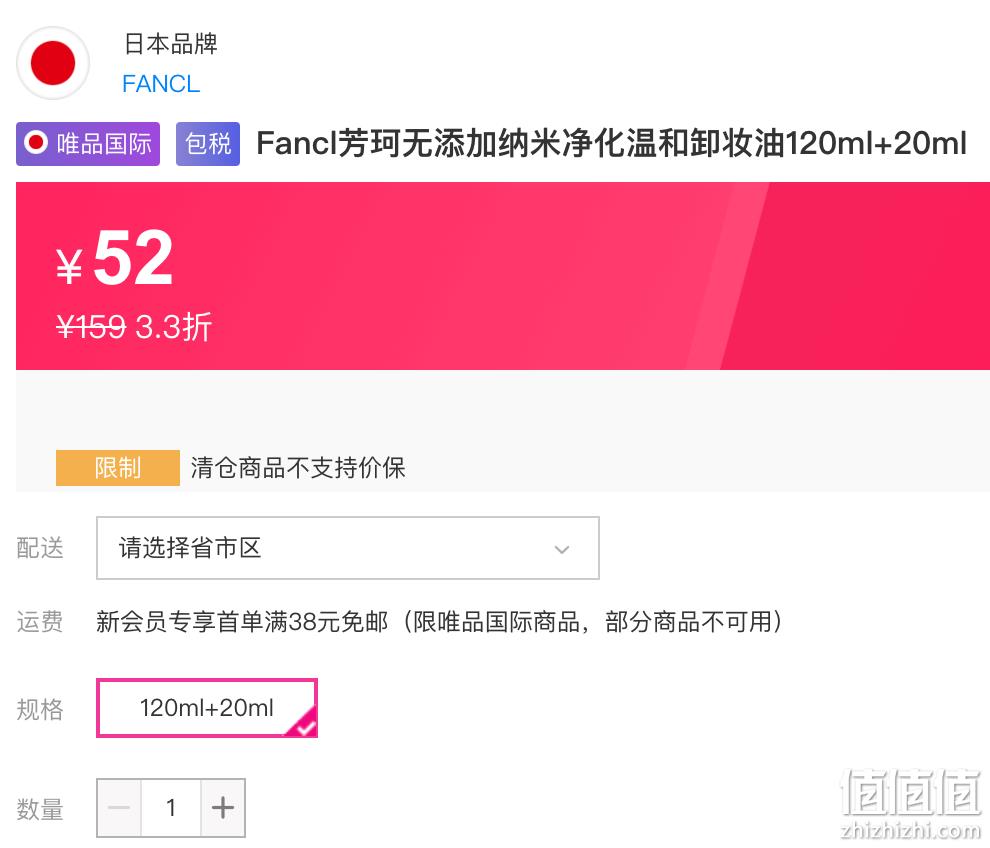
Task: Select the 120ml+20ml specification option
Action: [x=207, y=708]
